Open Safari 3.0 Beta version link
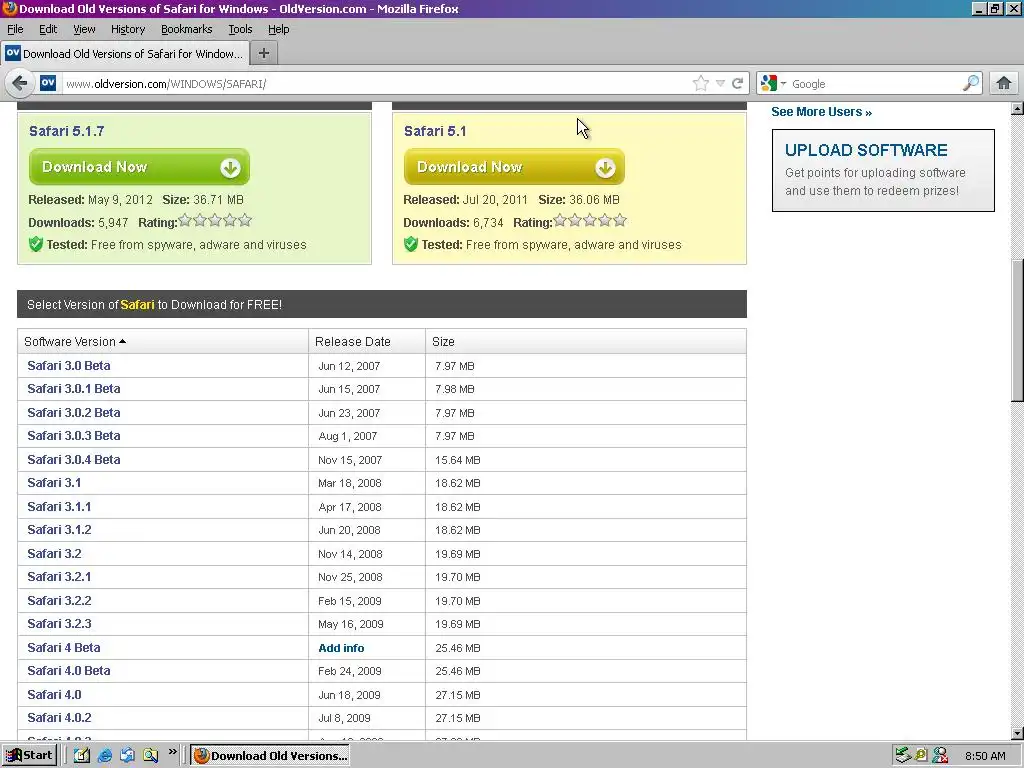 (x=69, y=366)
